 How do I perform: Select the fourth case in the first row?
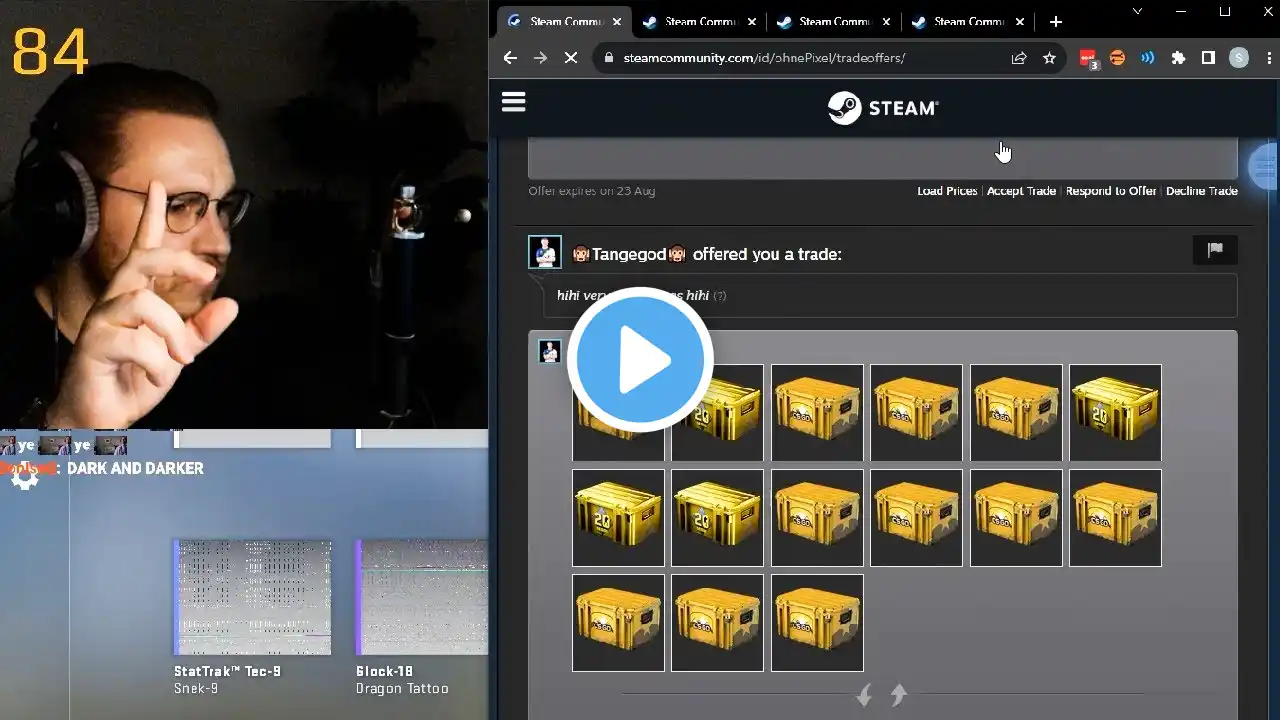pos(916,413)
